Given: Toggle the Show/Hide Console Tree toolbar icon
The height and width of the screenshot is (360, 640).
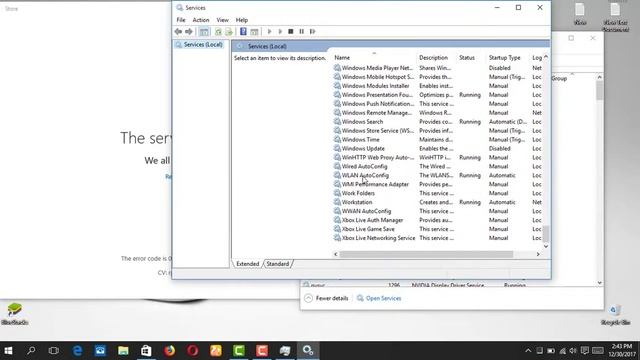Looking at the screenshot, I should click(204, 31).
